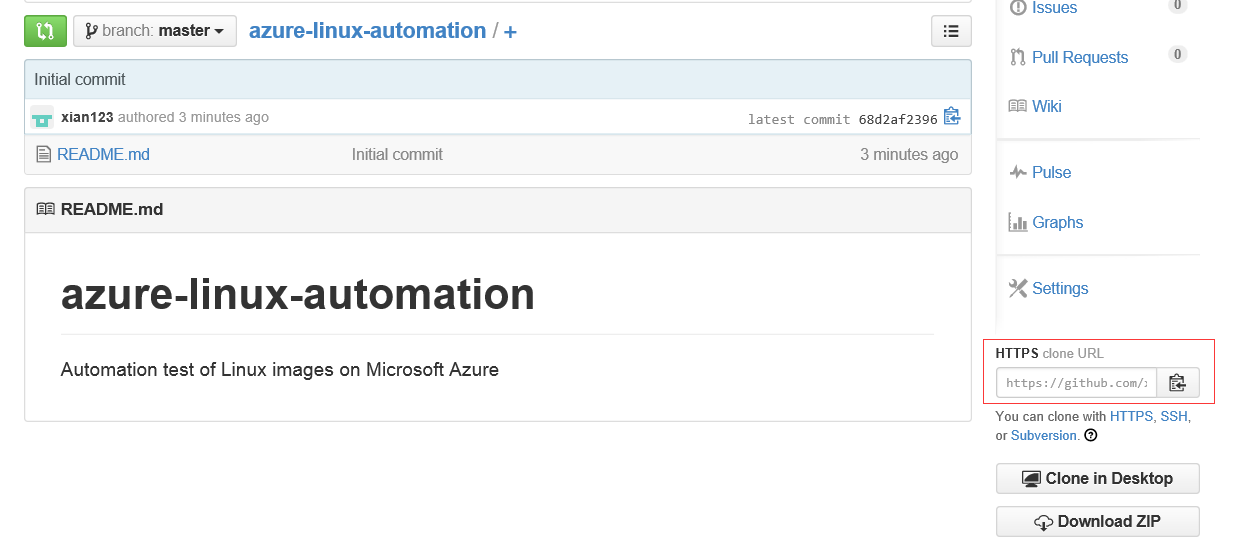Click the list view icon button
Viewport: 1234px width, 556px height.
click(x=951, y=31)
